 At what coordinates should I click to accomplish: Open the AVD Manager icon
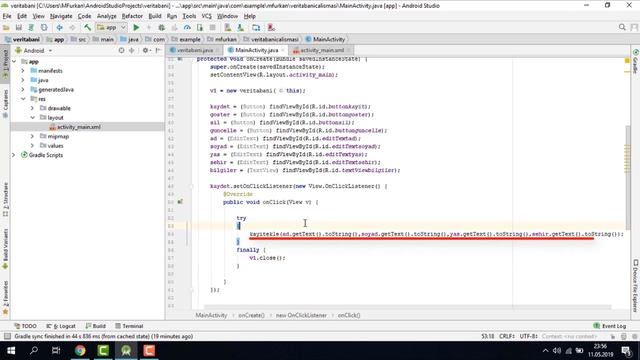point(228,28)
